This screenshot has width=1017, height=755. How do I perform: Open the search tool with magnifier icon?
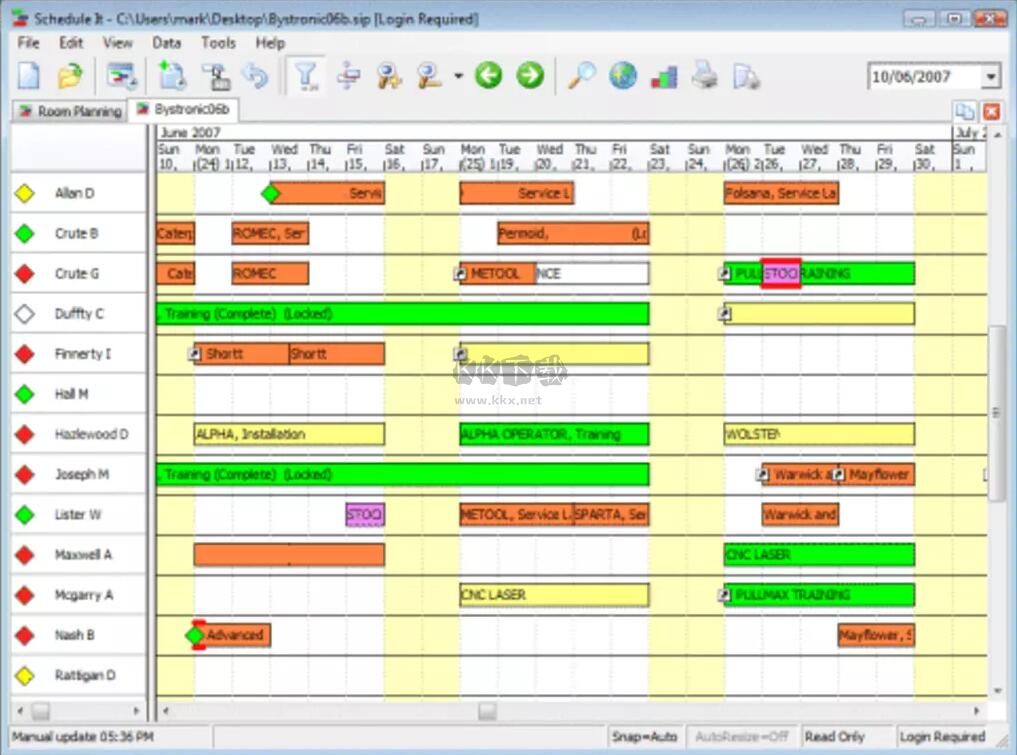point(581,75)
